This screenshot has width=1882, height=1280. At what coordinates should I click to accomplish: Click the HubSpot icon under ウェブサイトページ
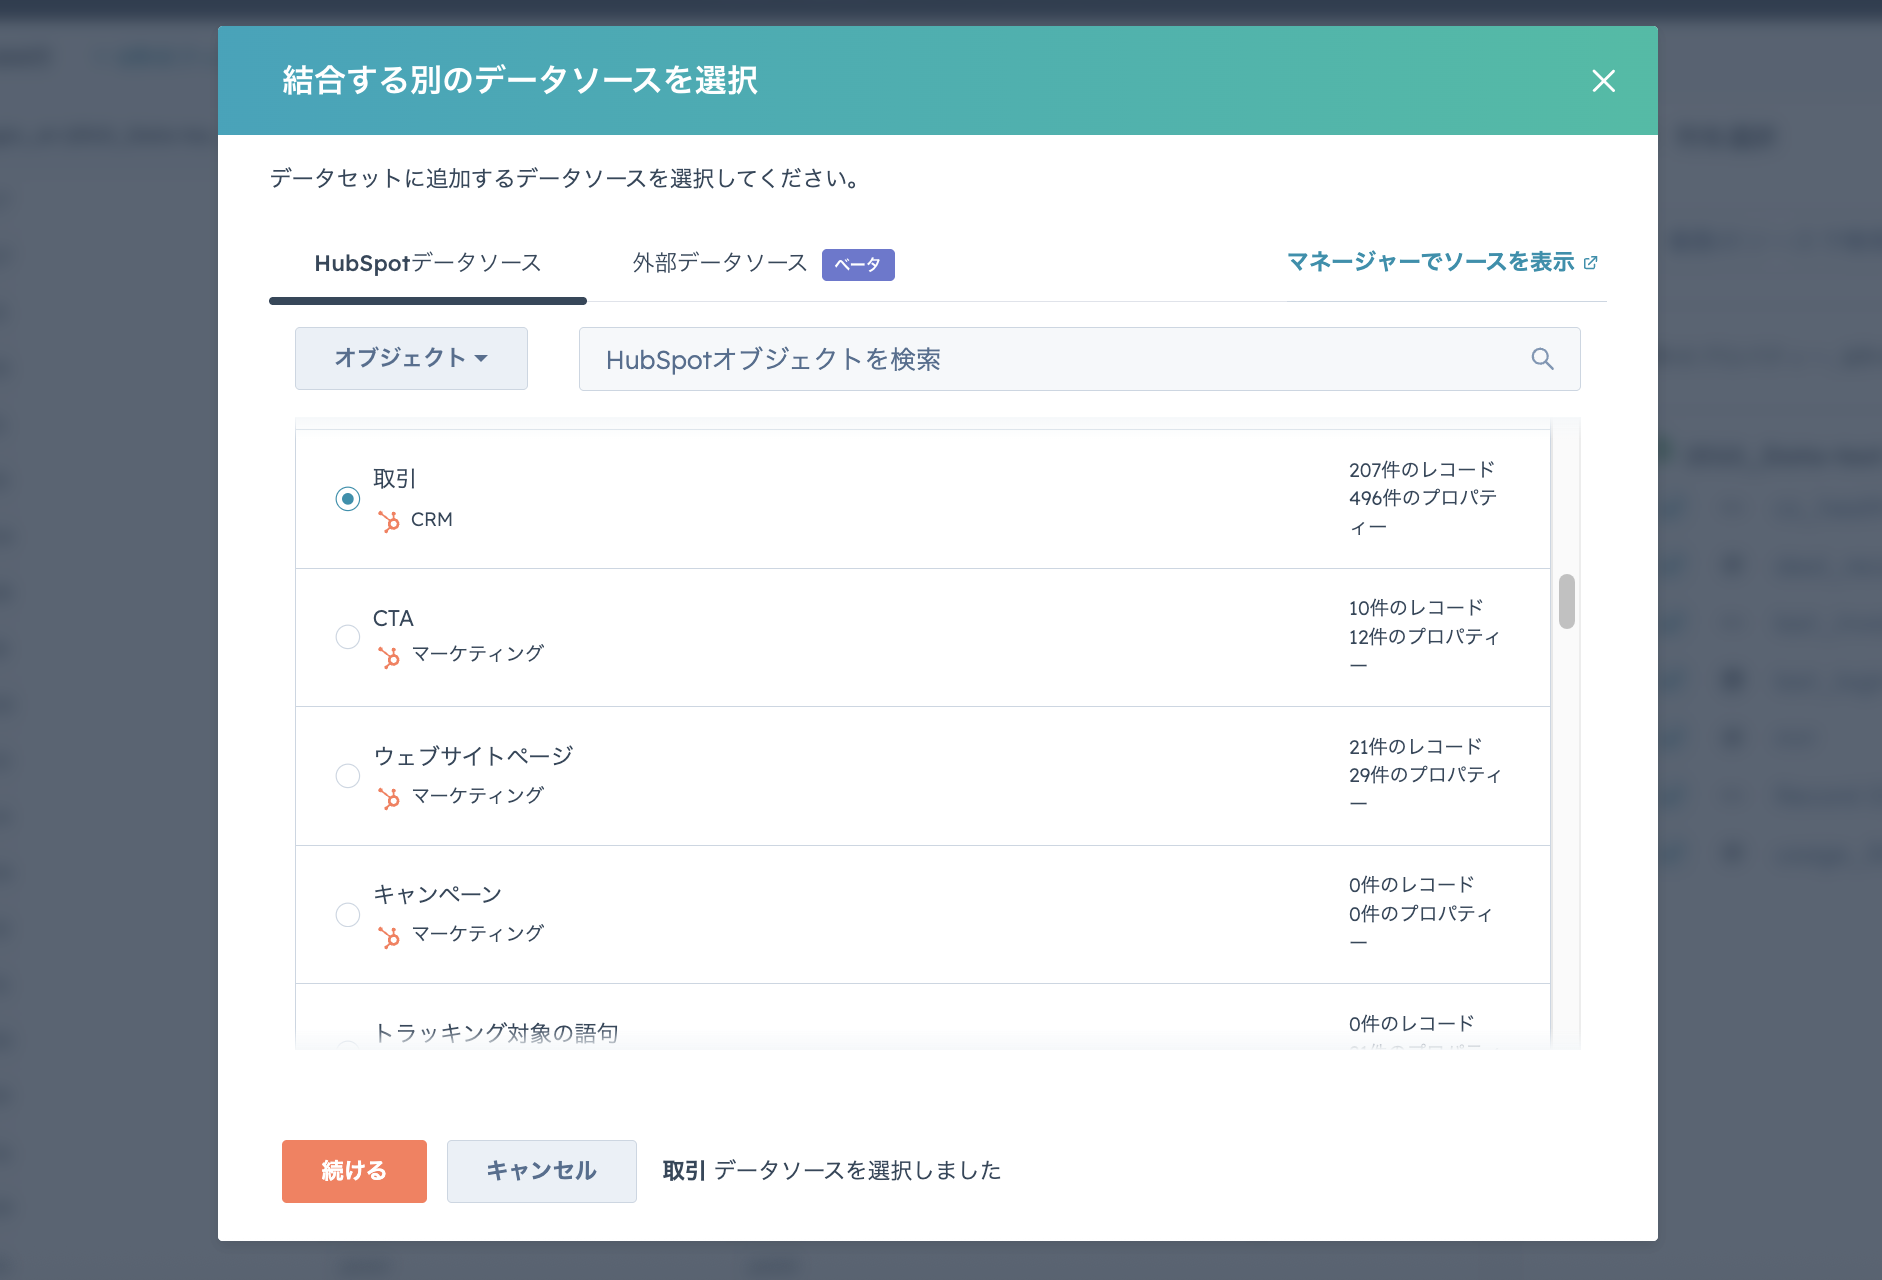point(389,797)
